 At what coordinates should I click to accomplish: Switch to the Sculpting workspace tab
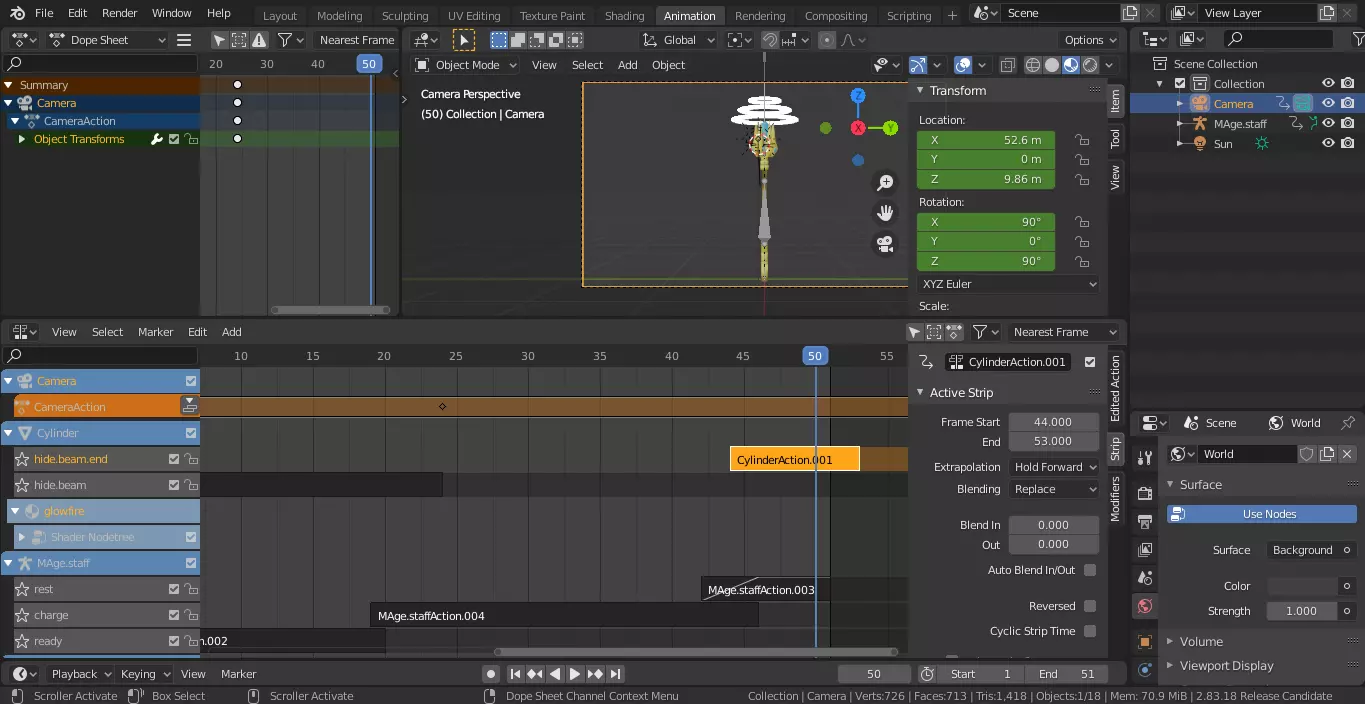pos(405,15)
